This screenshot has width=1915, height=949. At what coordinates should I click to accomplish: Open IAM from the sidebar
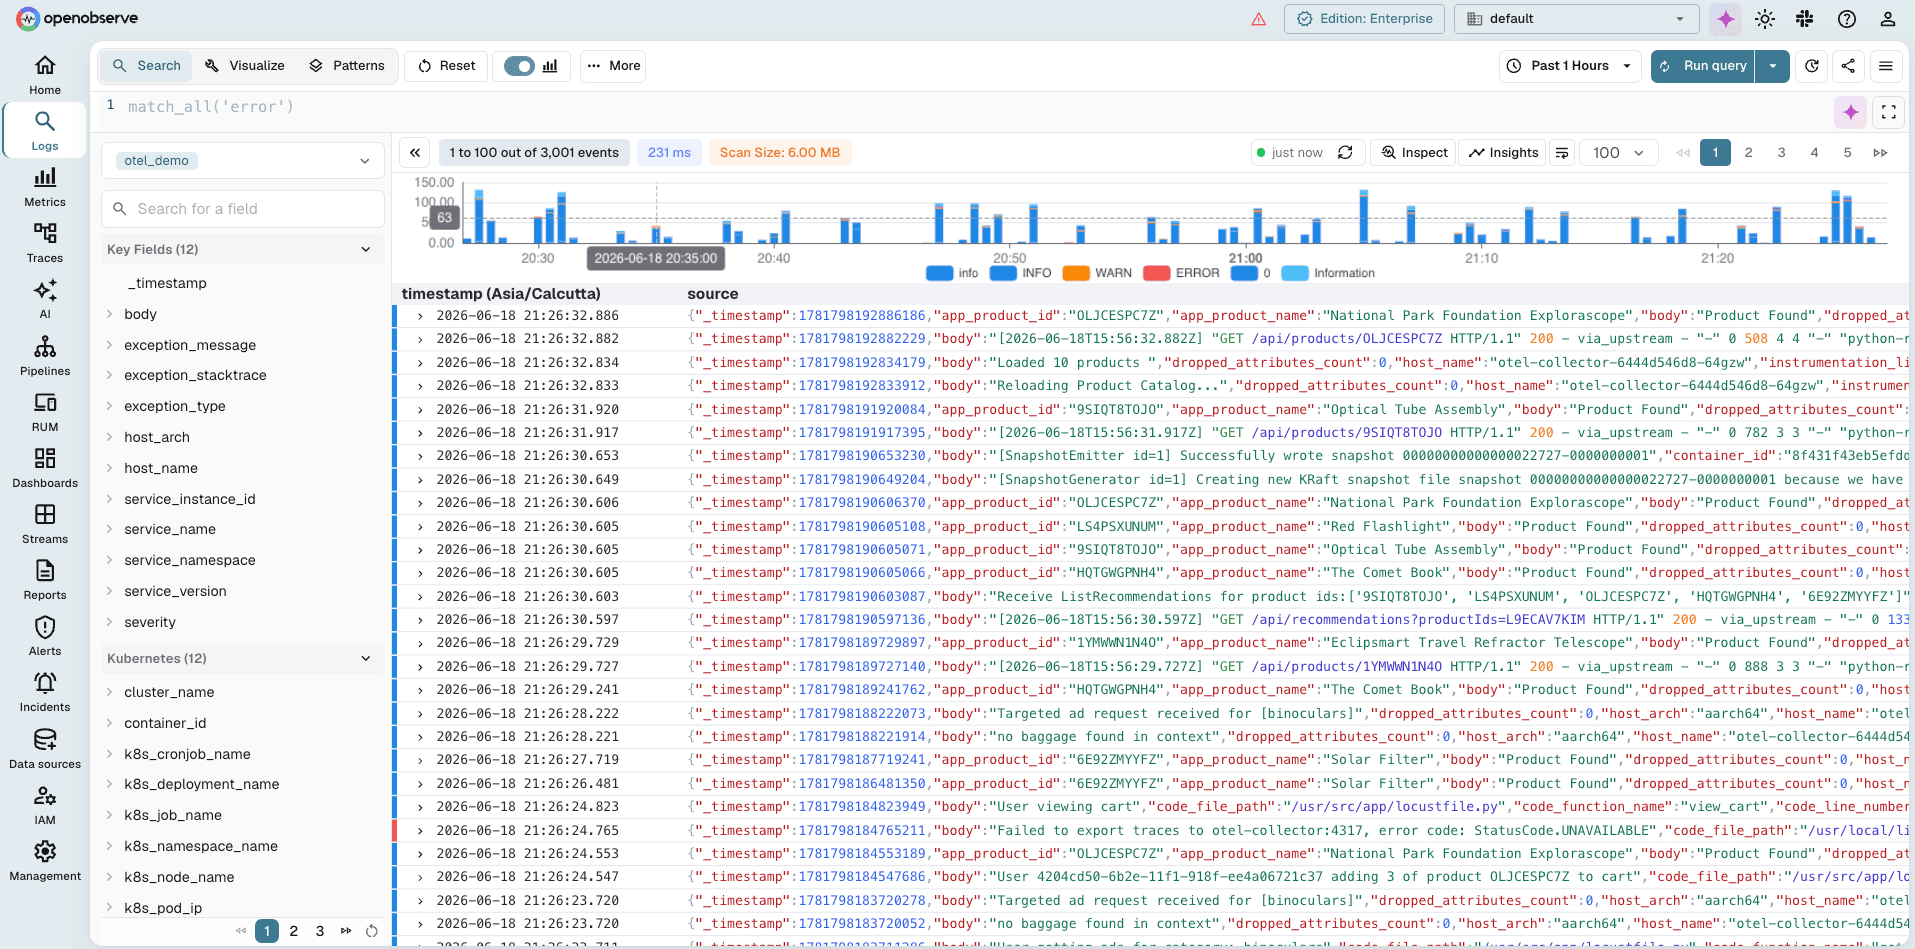point(45,805)
